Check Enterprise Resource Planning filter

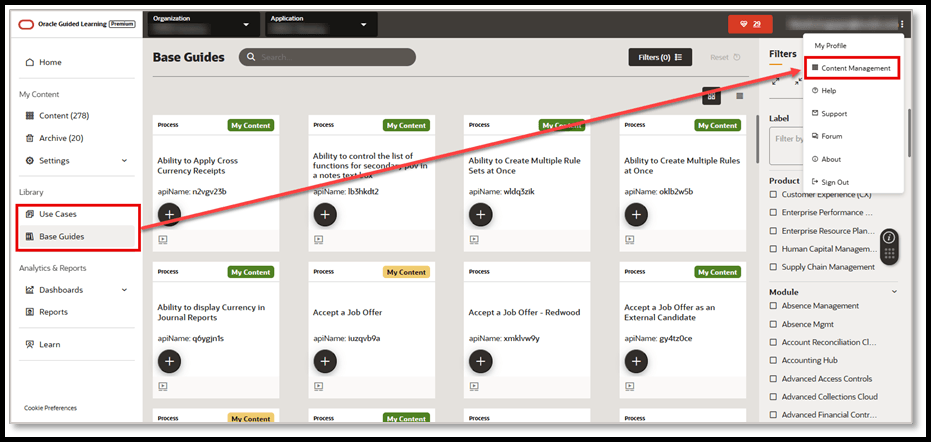[773, 231]
